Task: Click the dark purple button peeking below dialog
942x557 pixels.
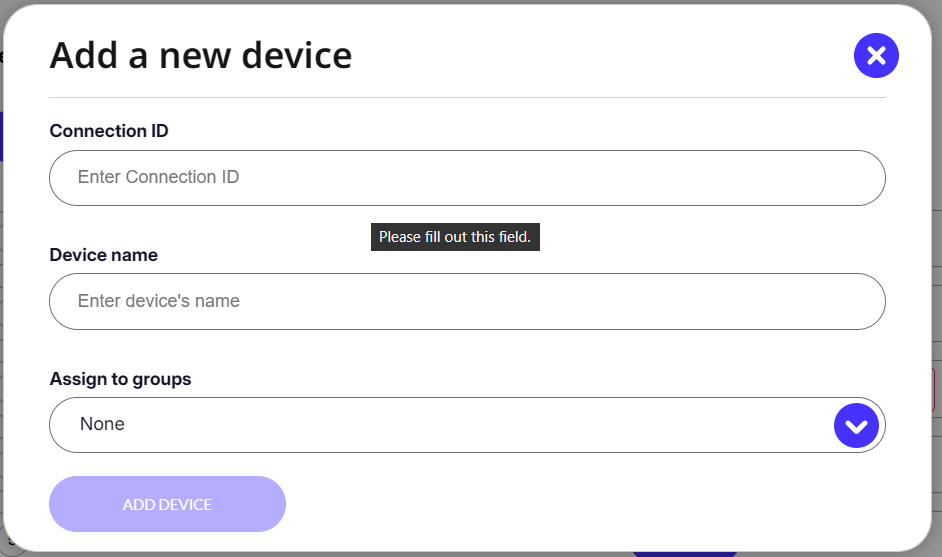Action: 683,552
